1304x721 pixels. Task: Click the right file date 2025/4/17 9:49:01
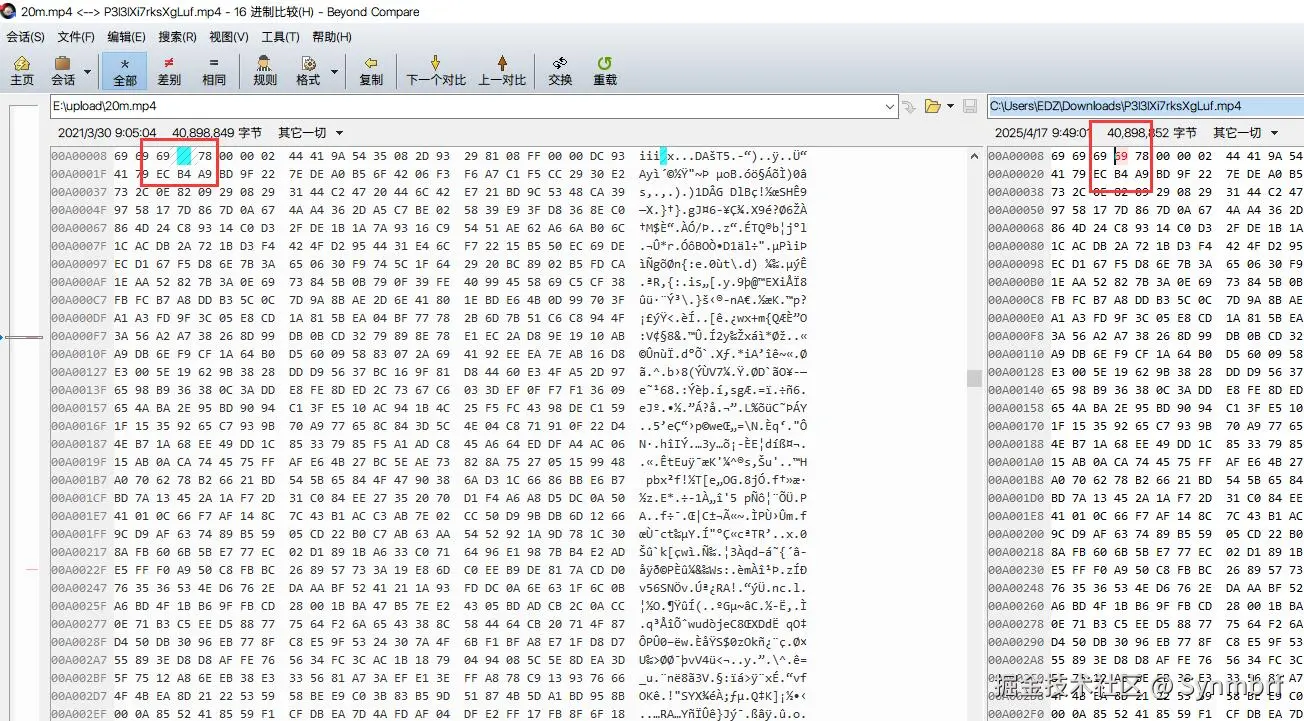click(1042, 132)
